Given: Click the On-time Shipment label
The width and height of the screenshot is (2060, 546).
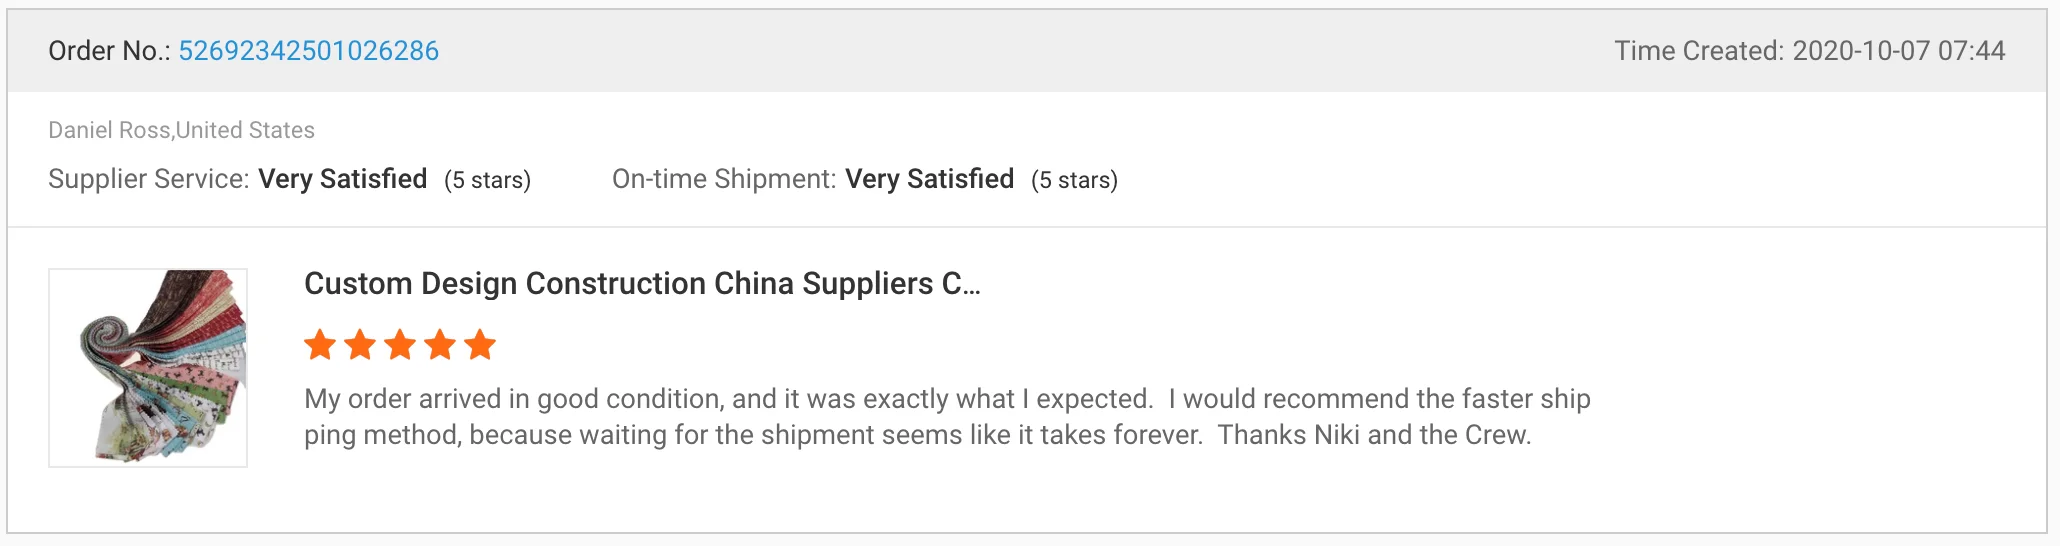Looking at the screenshot, I should coord(724,179).
